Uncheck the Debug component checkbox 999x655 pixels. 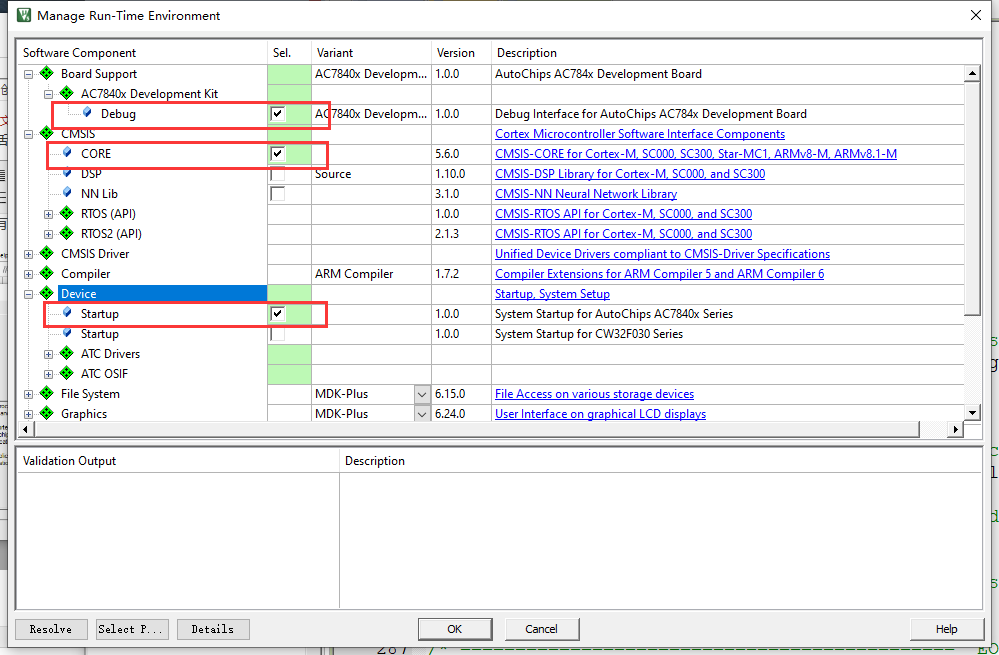coord(278,113)
